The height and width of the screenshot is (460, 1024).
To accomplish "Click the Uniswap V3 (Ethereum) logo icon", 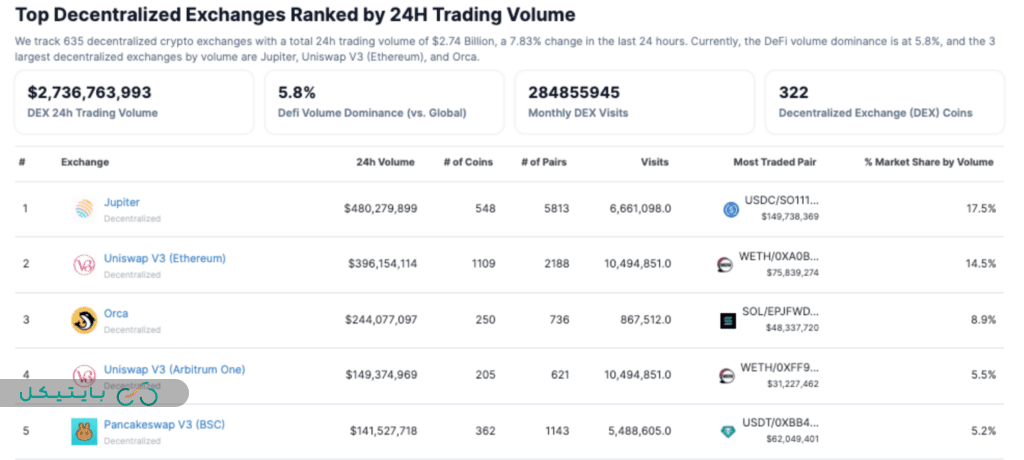I will coord(84,264).
